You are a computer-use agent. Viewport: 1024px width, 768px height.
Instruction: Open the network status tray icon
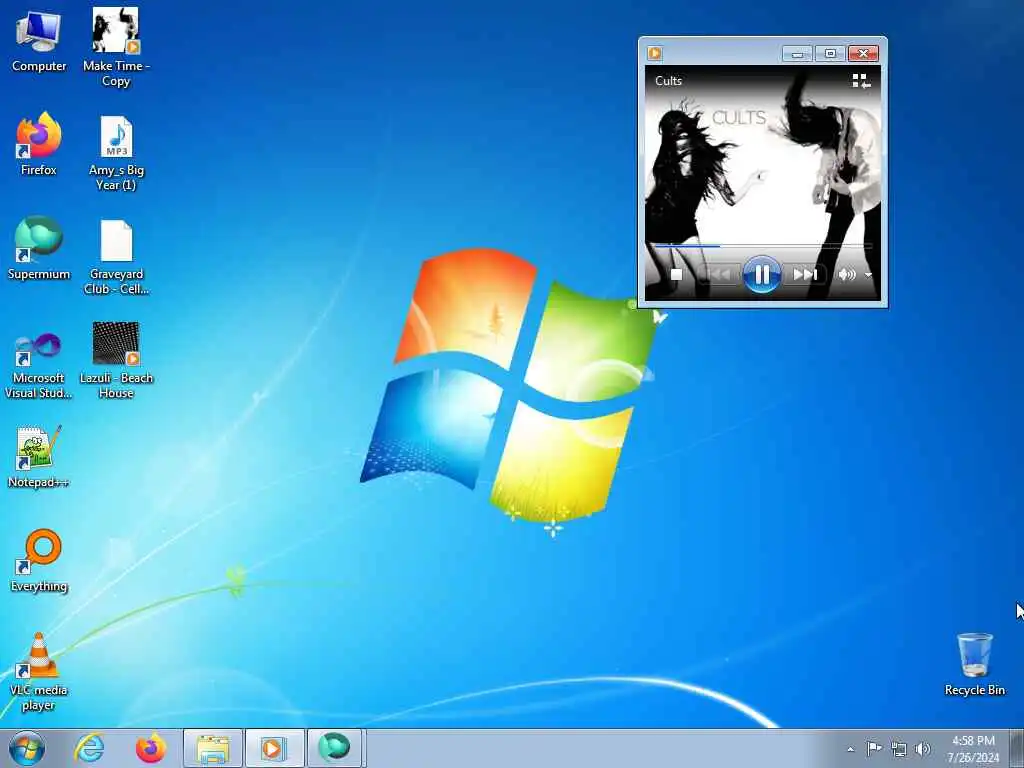click(x=899, y=749)
